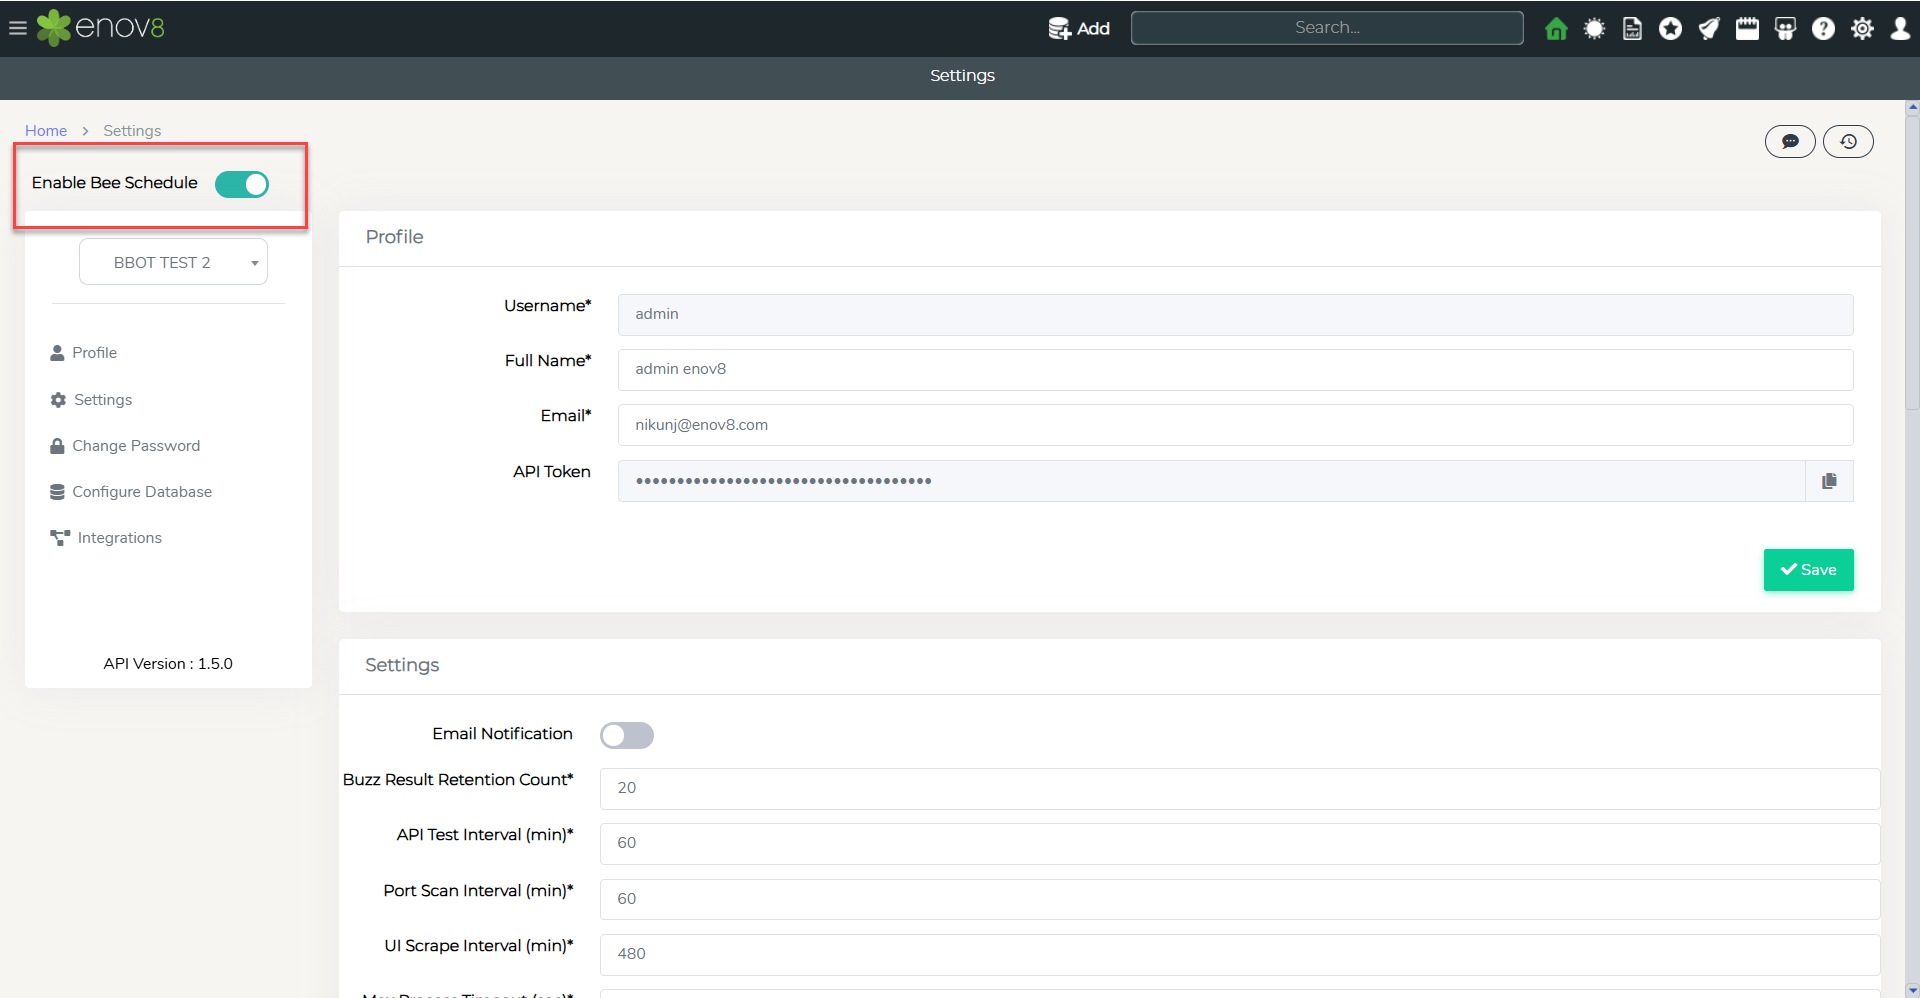Disable the Enable Bee Schedule toggle
Image resolution: width=1920 pixels, height=998 pixels.
[242, 184]
